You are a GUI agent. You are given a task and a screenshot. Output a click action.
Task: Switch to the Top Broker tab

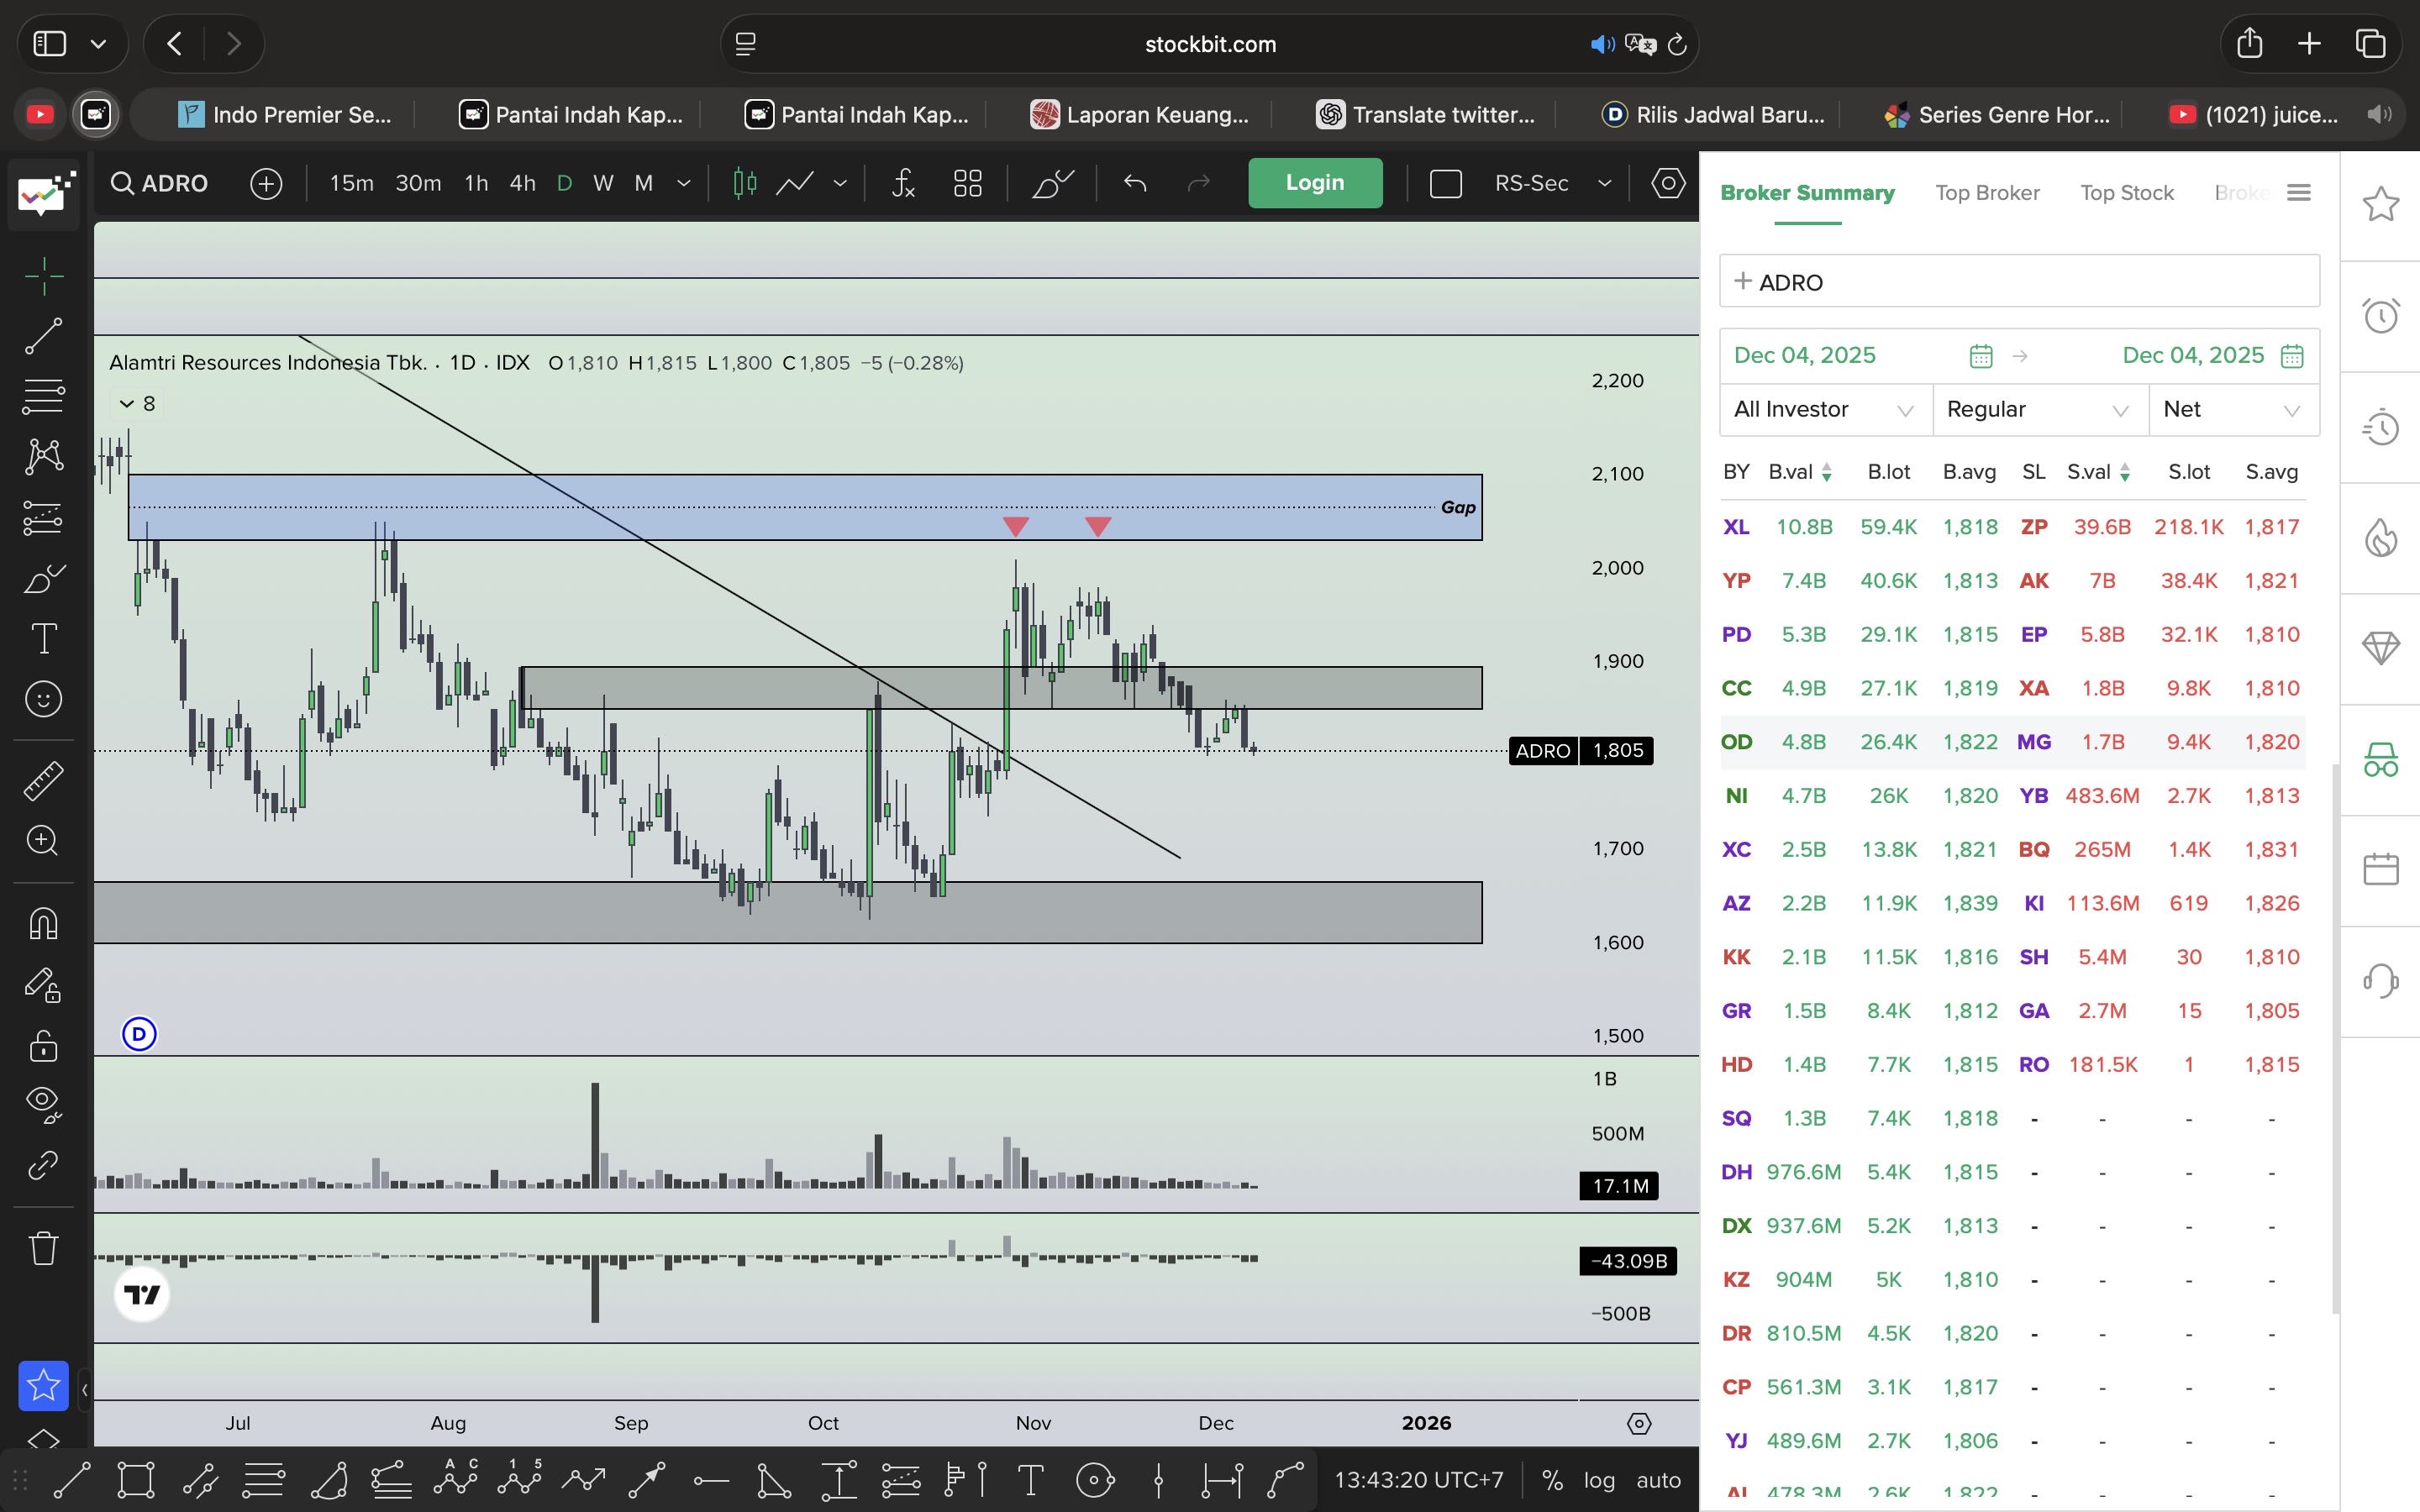[x=1986, y=192]
